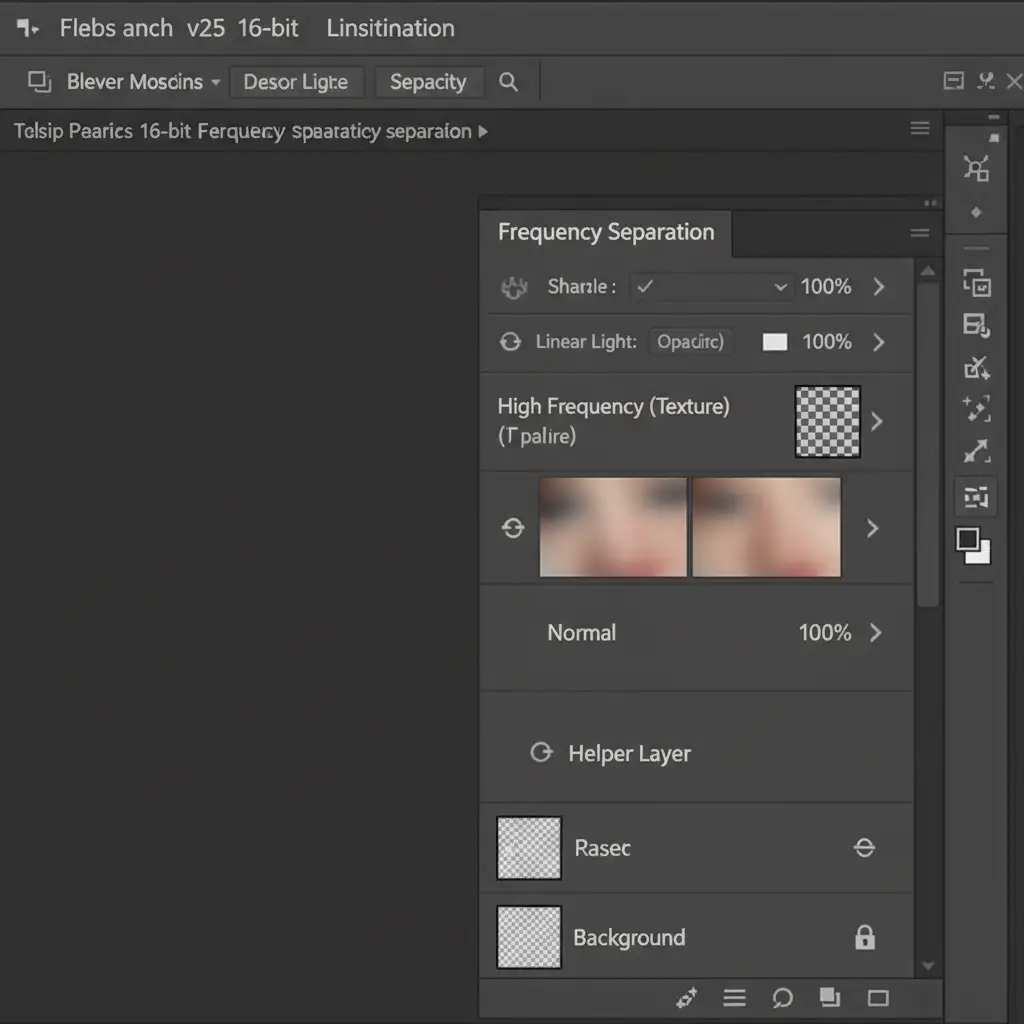The height and width of the screenshot is (1024, 1024).
Task: Click the sparkle icon in right toolbar
Action: point(976,408)
